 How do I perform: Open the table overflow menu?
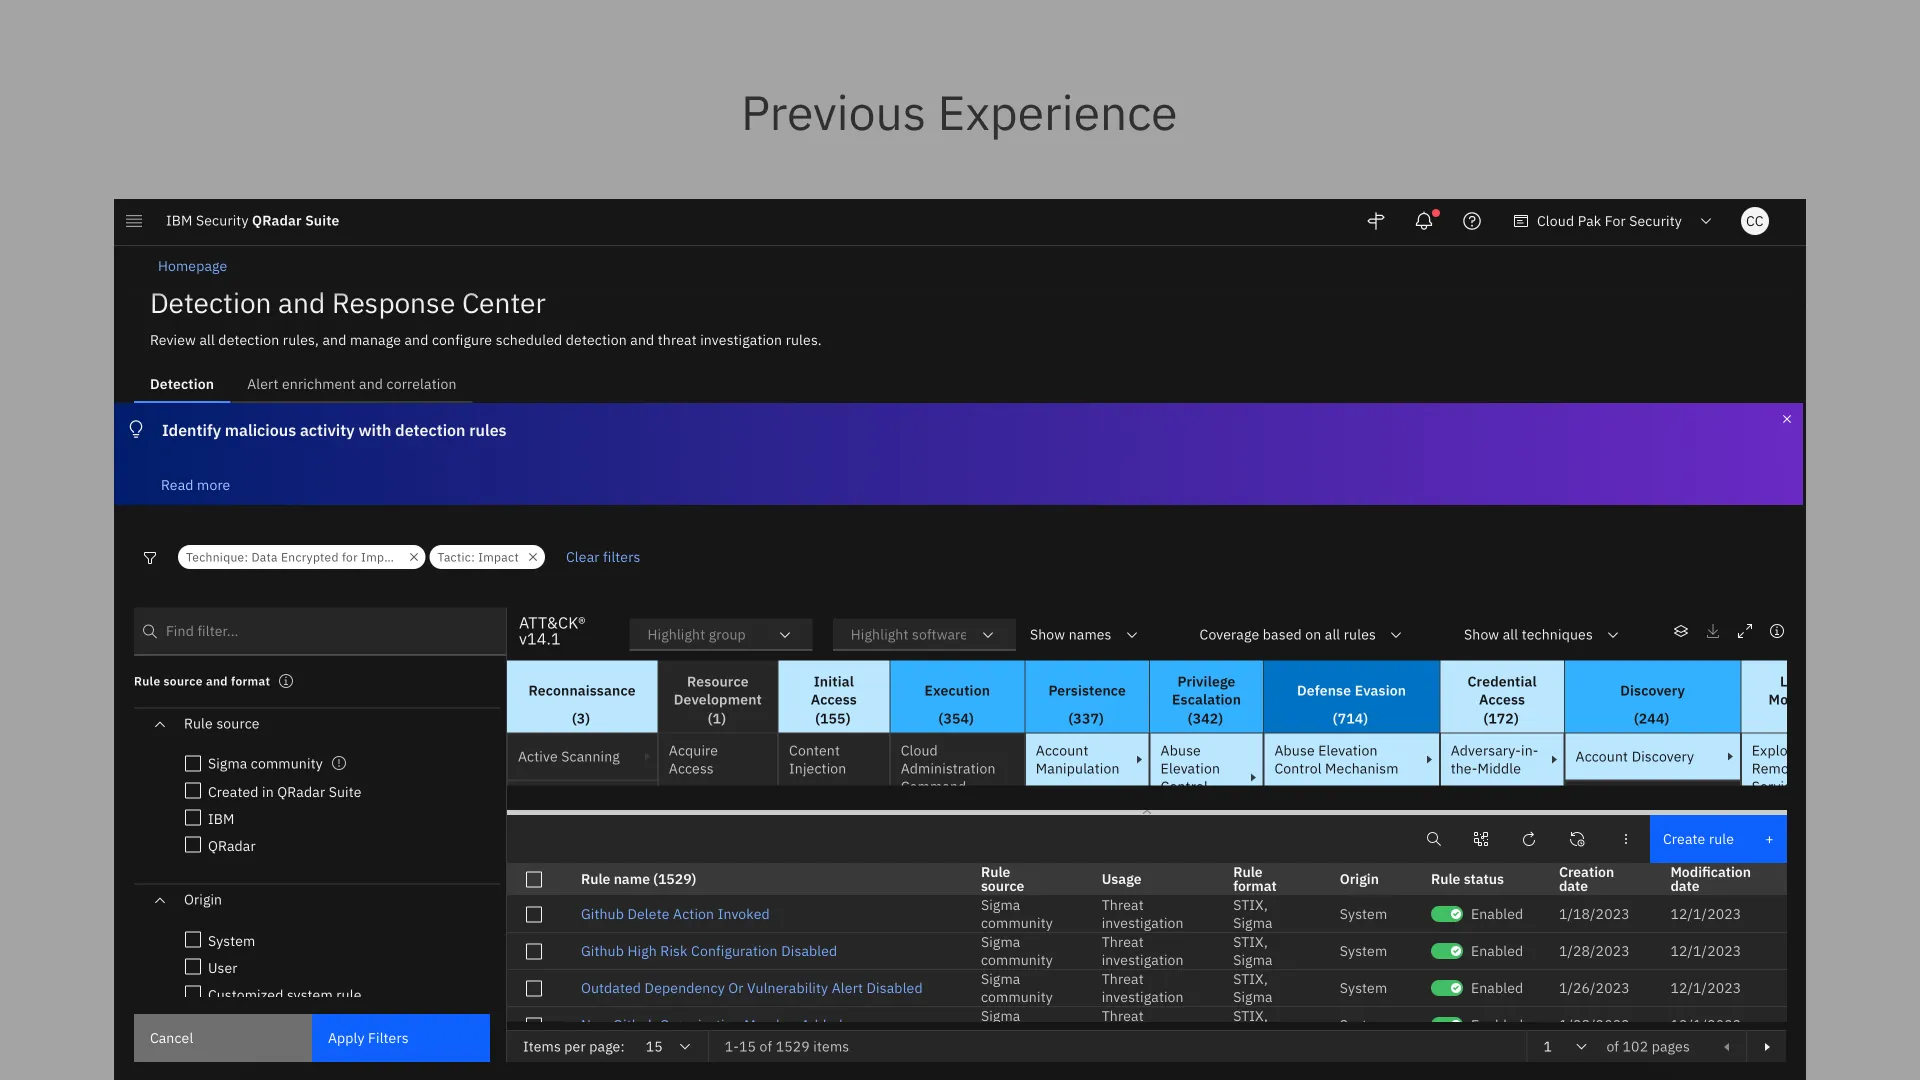point(1626,839)
